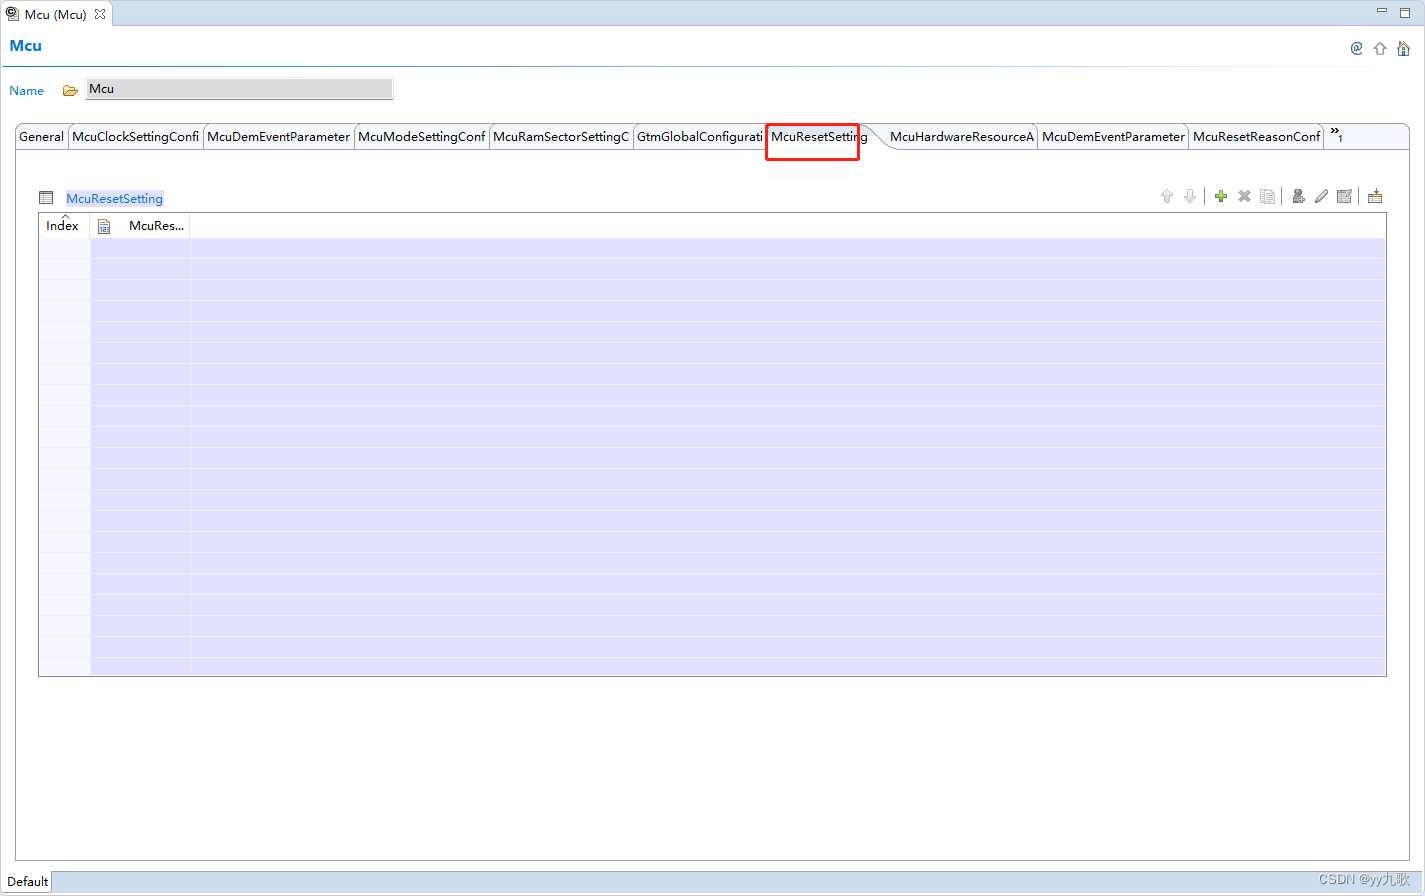The width and height of the screenshot is (1425, 896).
Task: Click the pencil edit icon
Action: [1321, 196]
